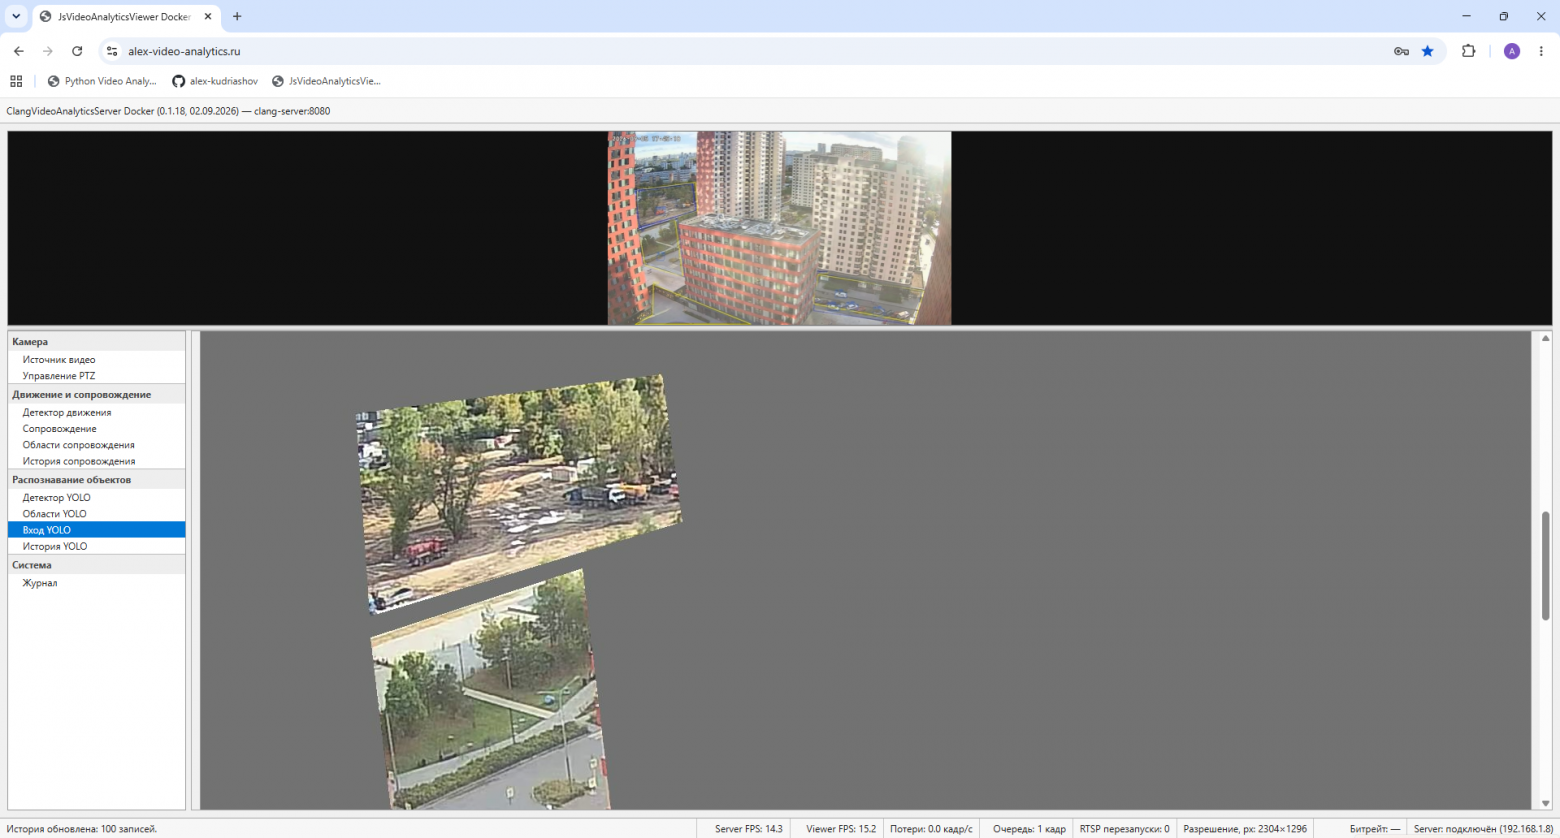Screen dimensions: 1560x838
Task: Open История YOLO in the sidebar
Action: point(97,546)
